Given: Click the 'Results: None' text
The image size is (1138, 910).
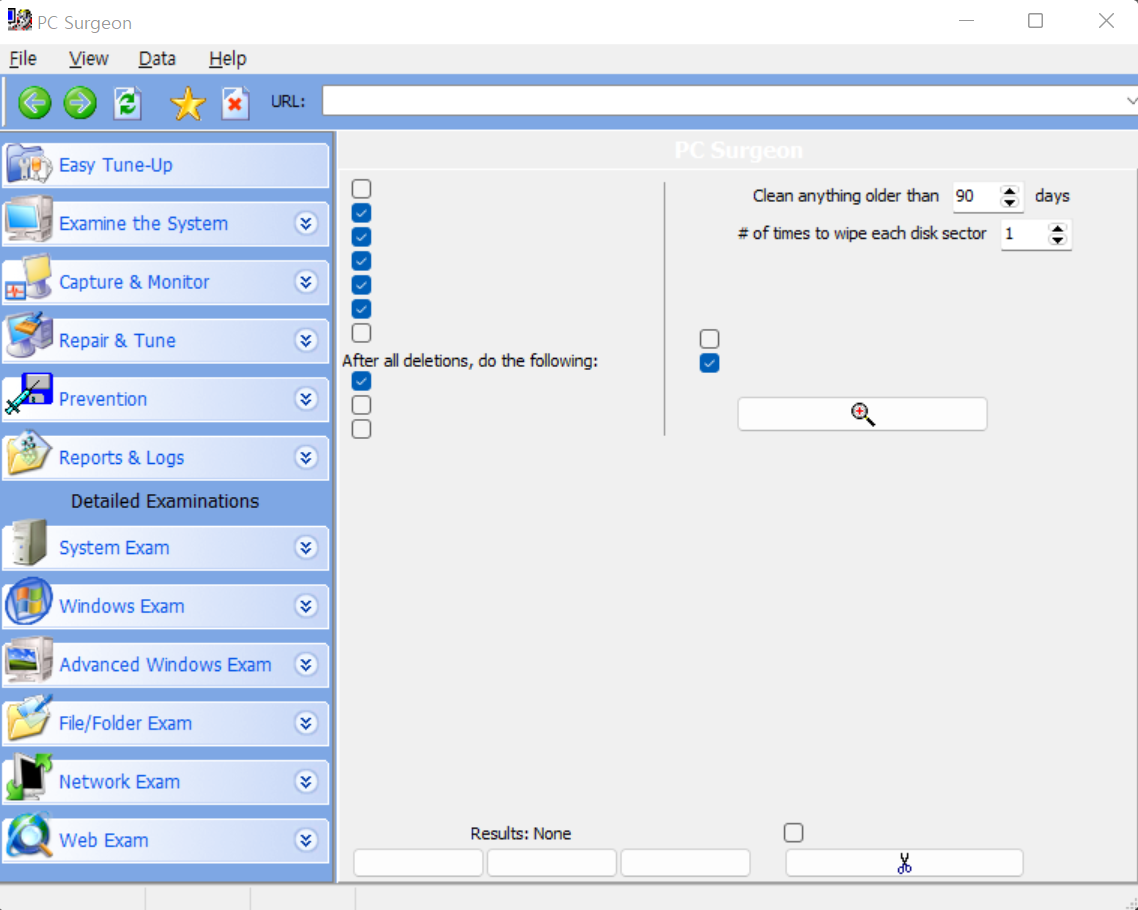Looking at the screenshot, I should point(520,834).
